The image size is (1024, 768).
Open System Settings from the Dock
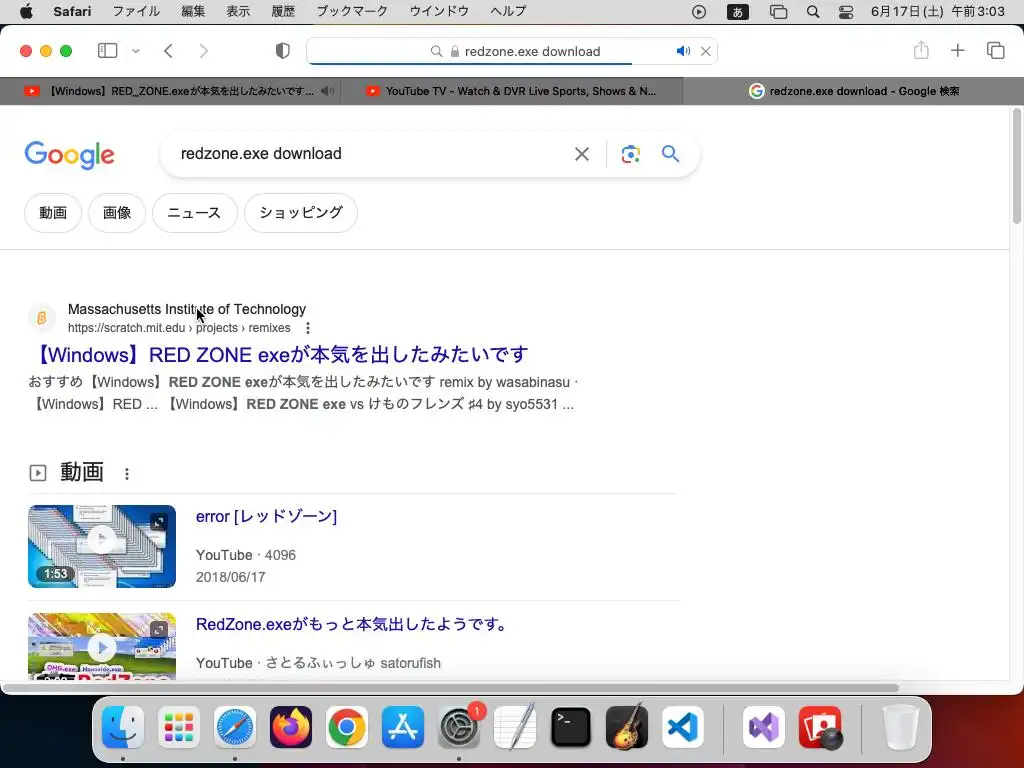458,727
